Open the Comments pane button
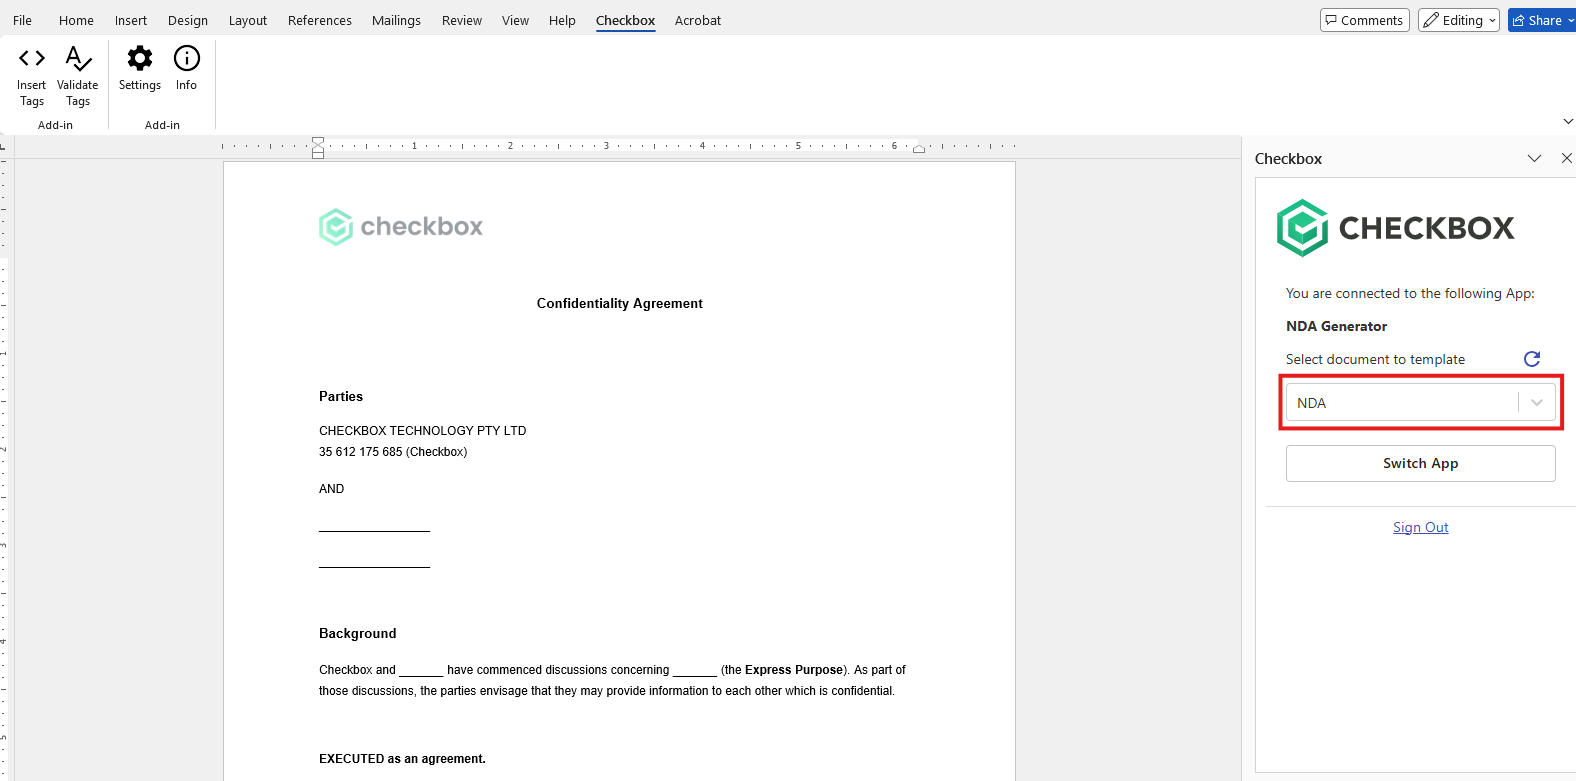The image size is (1576, 781). [1364, 20]
